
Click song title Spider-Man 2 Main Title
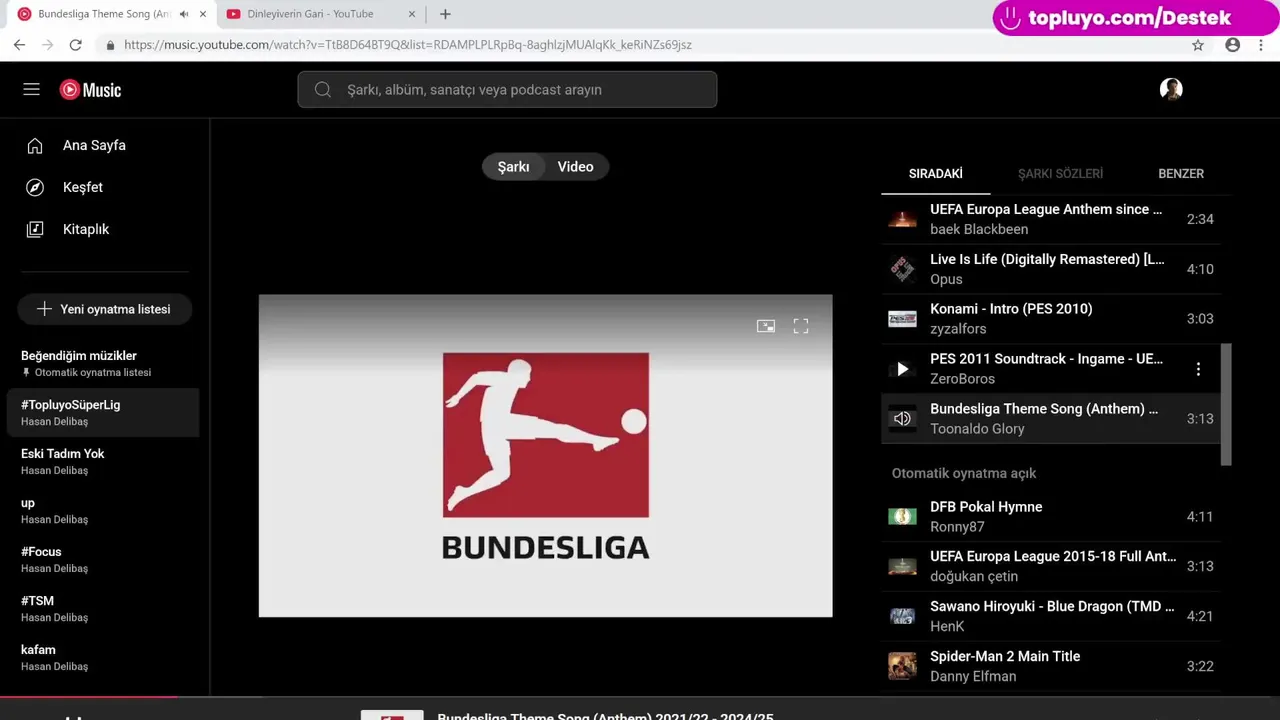coord(1005,657)
